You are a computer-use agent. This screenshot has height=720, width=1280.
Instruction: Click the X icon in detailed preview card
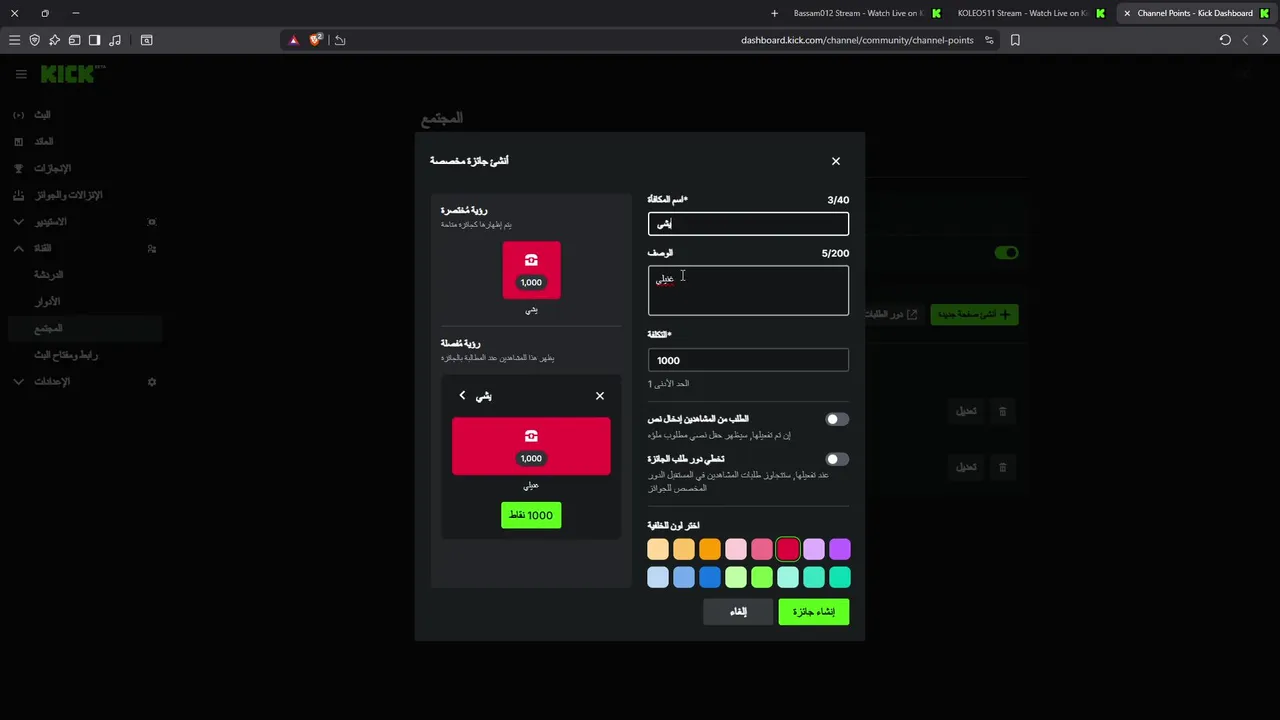click(600, 396)
